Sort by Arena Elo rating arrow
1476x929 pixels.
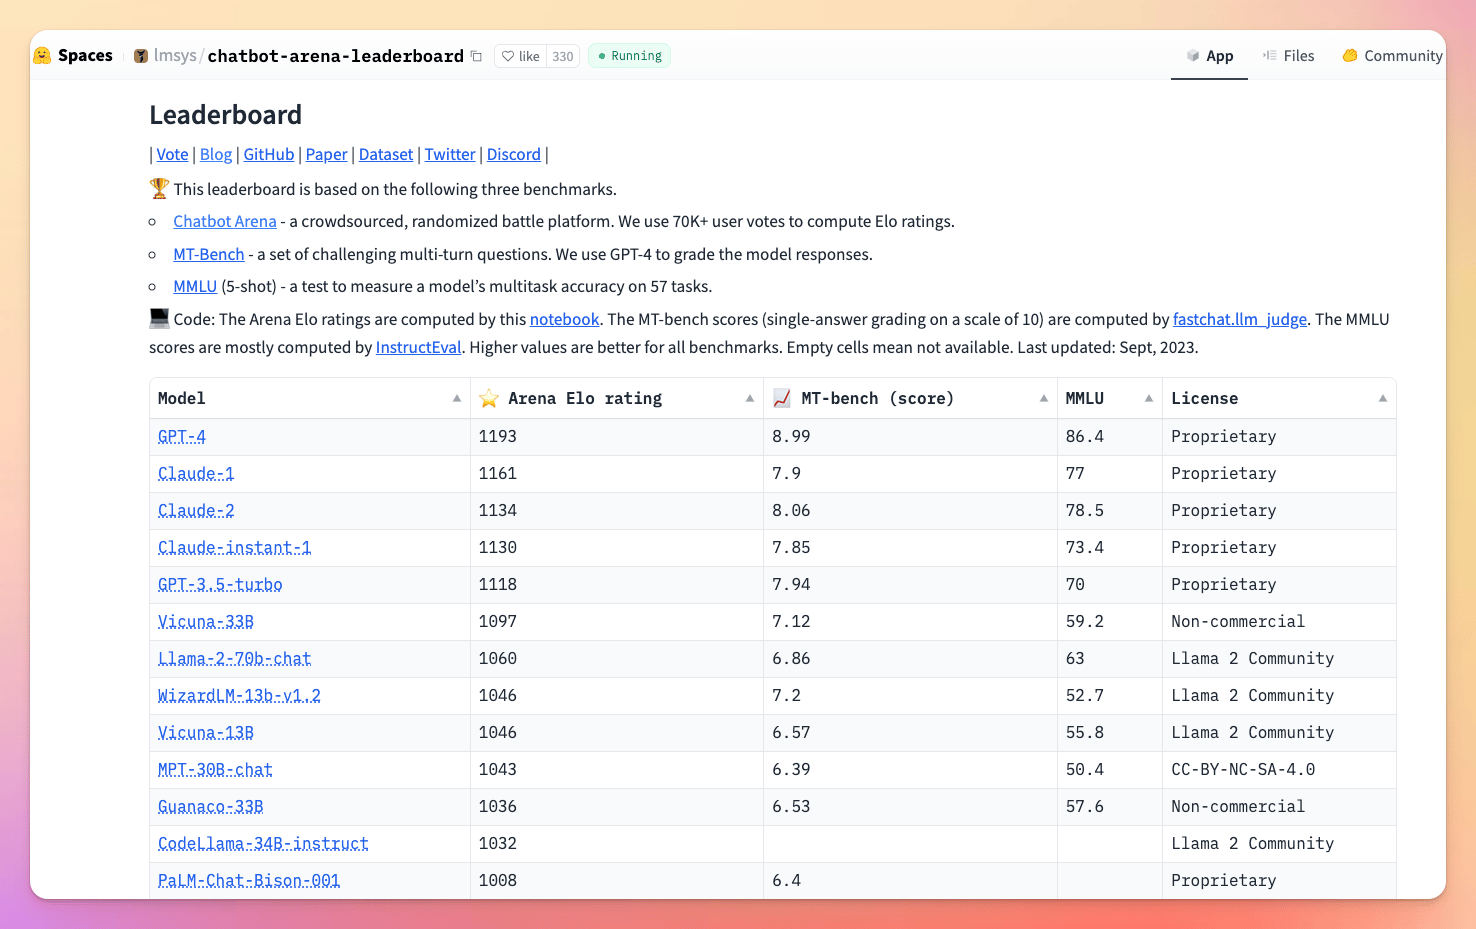point(750,398)
